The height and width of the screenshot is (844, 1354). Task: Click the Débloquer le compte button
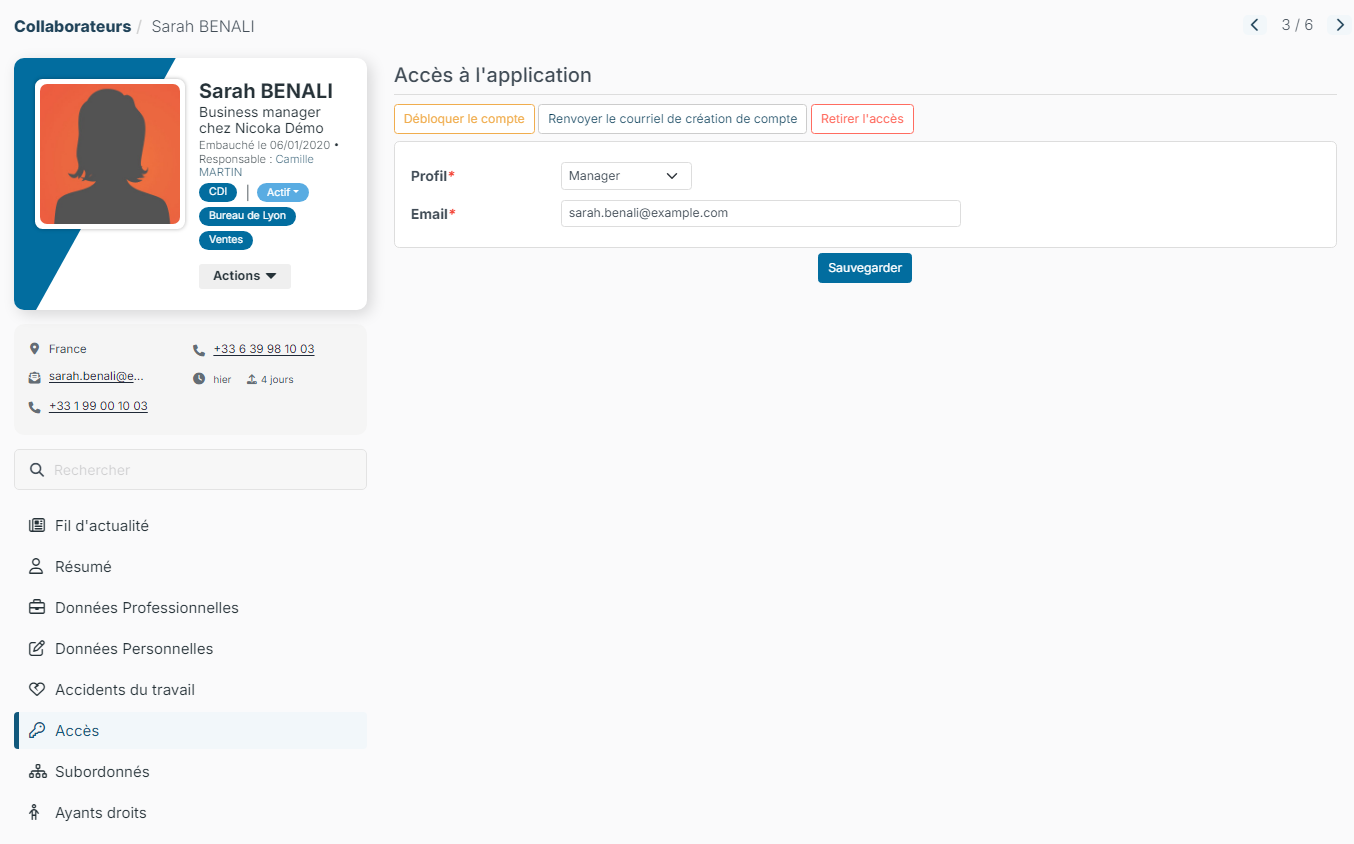(x=464, y=119)
